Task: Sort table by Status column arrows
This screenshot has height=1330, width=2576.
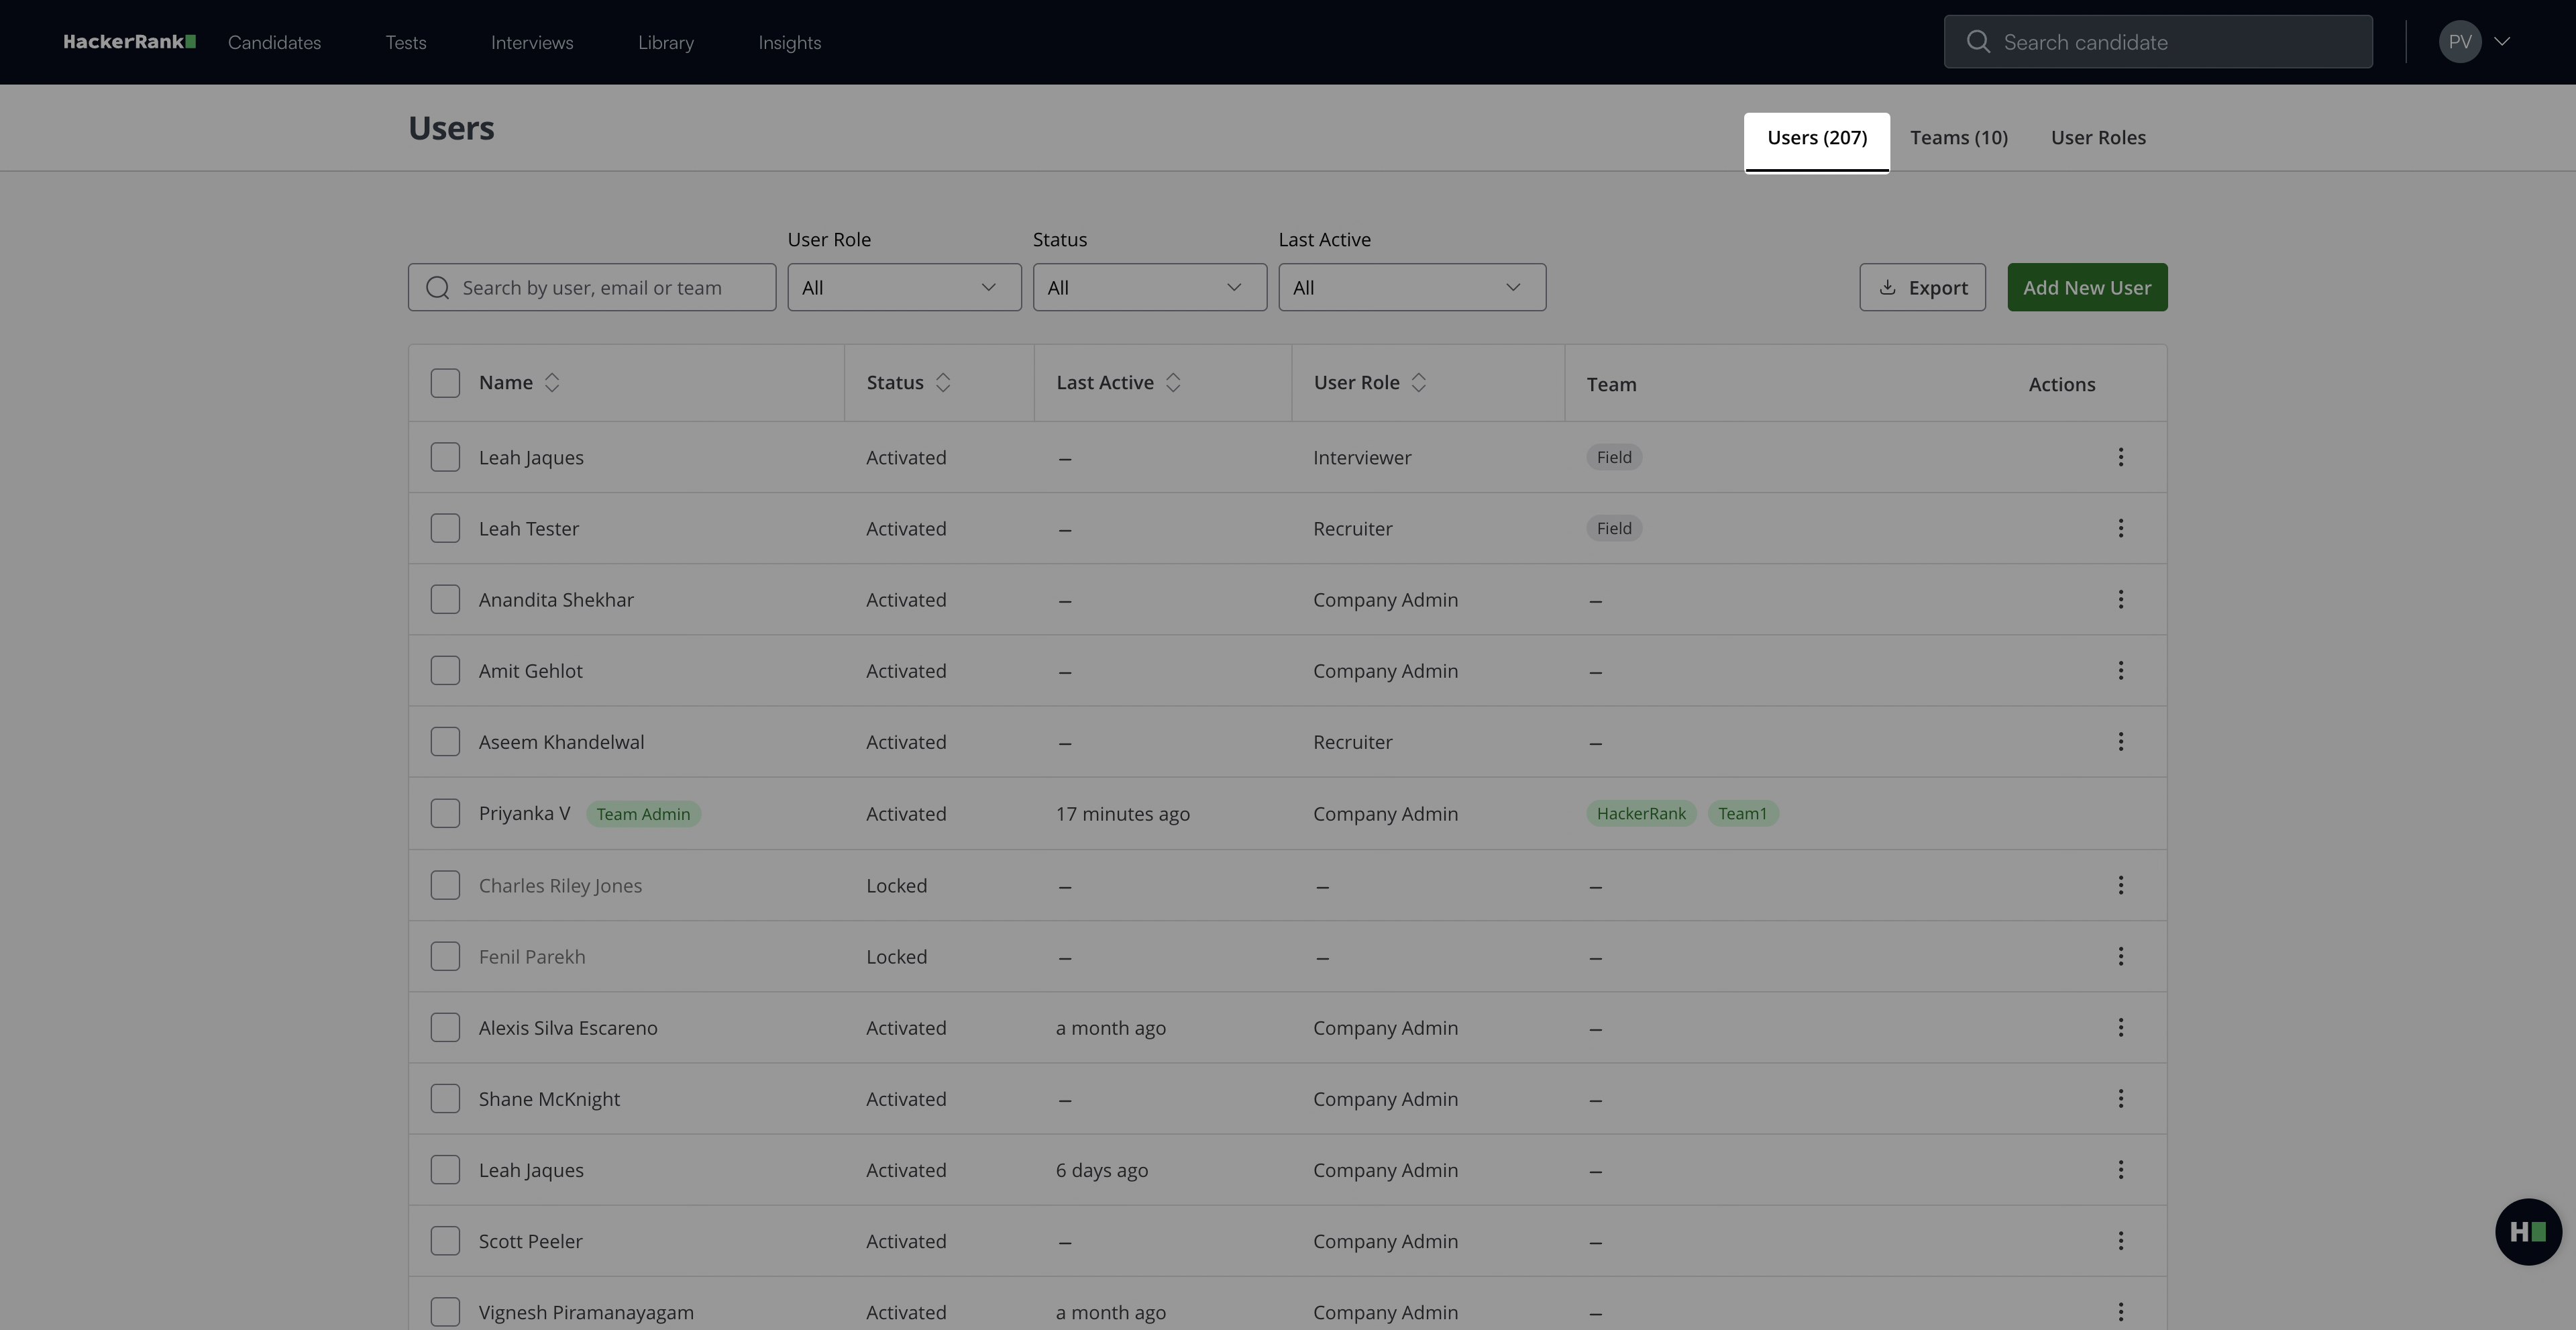Action: (x=942, y=383)
